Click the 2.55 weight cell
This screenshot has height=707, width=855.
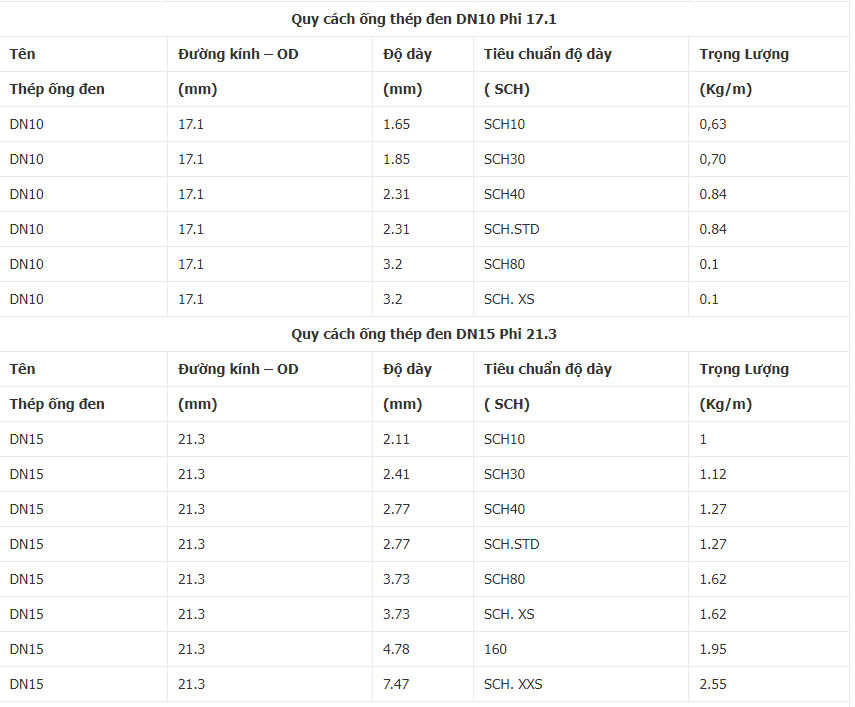pos(714,684)
